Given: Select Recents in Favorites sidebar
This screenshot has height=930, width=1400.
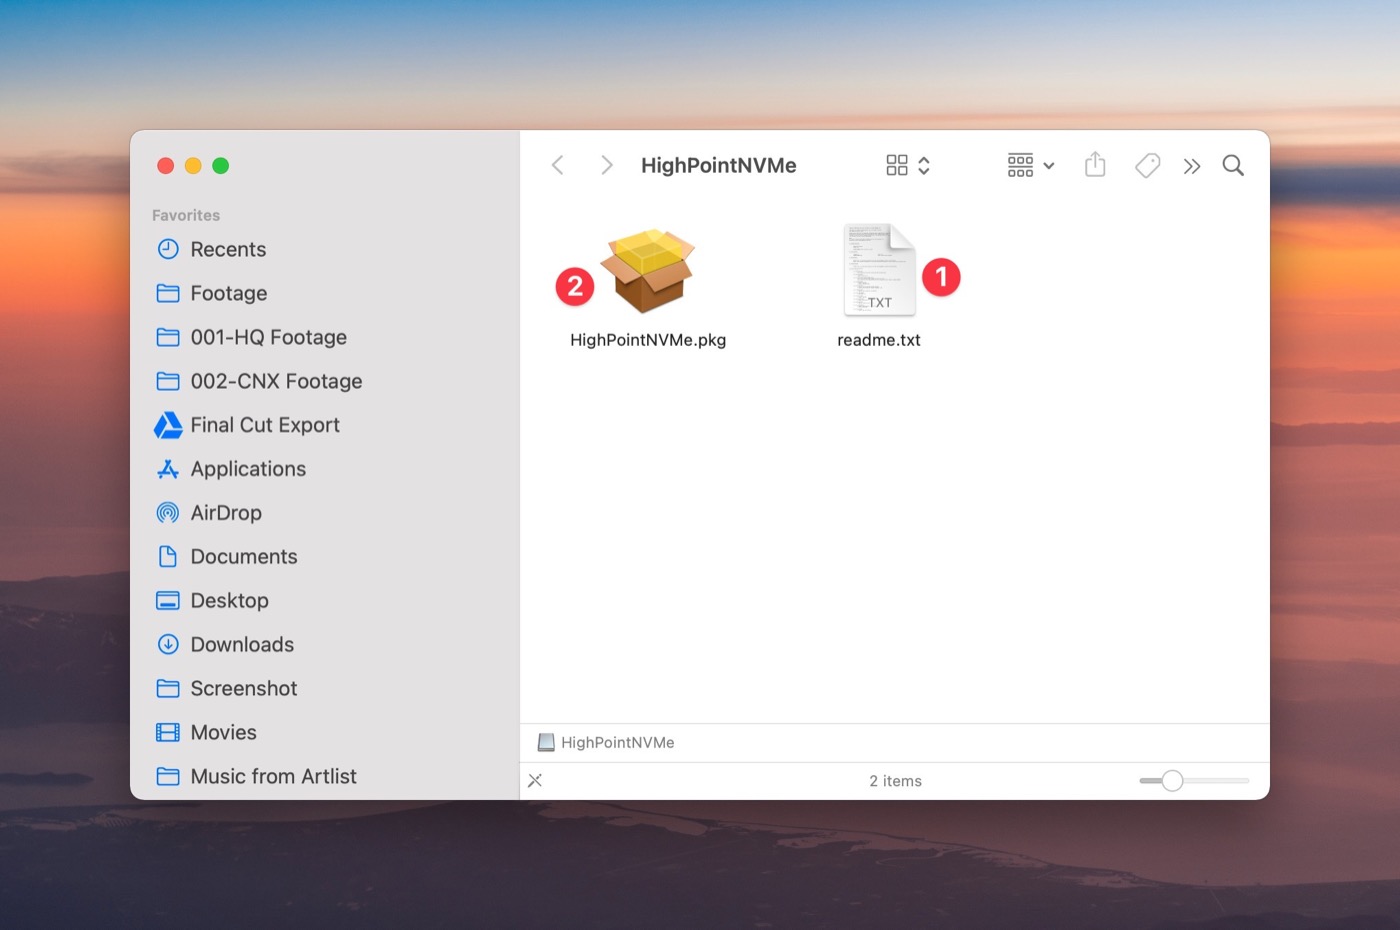Looking at the screenshot, I should tap(228, 250).
